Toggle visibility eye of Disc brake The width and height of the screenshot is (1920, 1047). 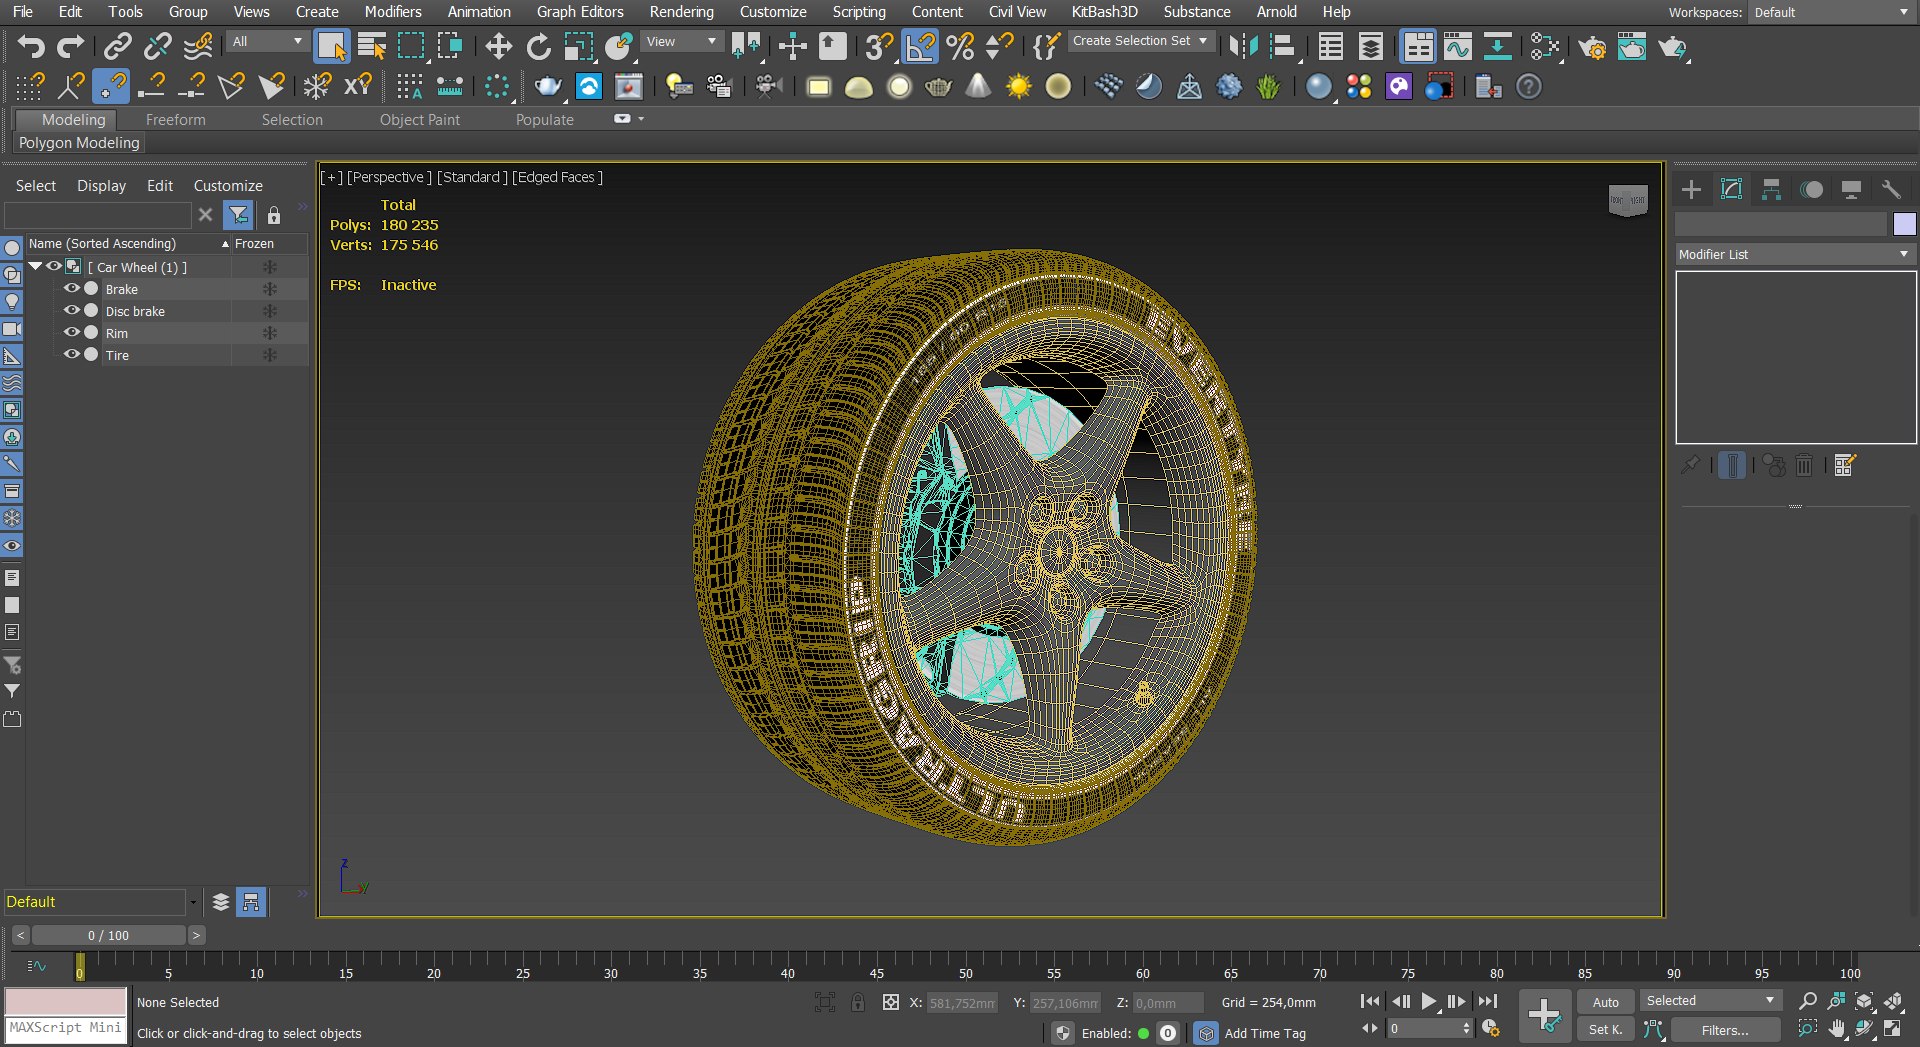point(72,310)
